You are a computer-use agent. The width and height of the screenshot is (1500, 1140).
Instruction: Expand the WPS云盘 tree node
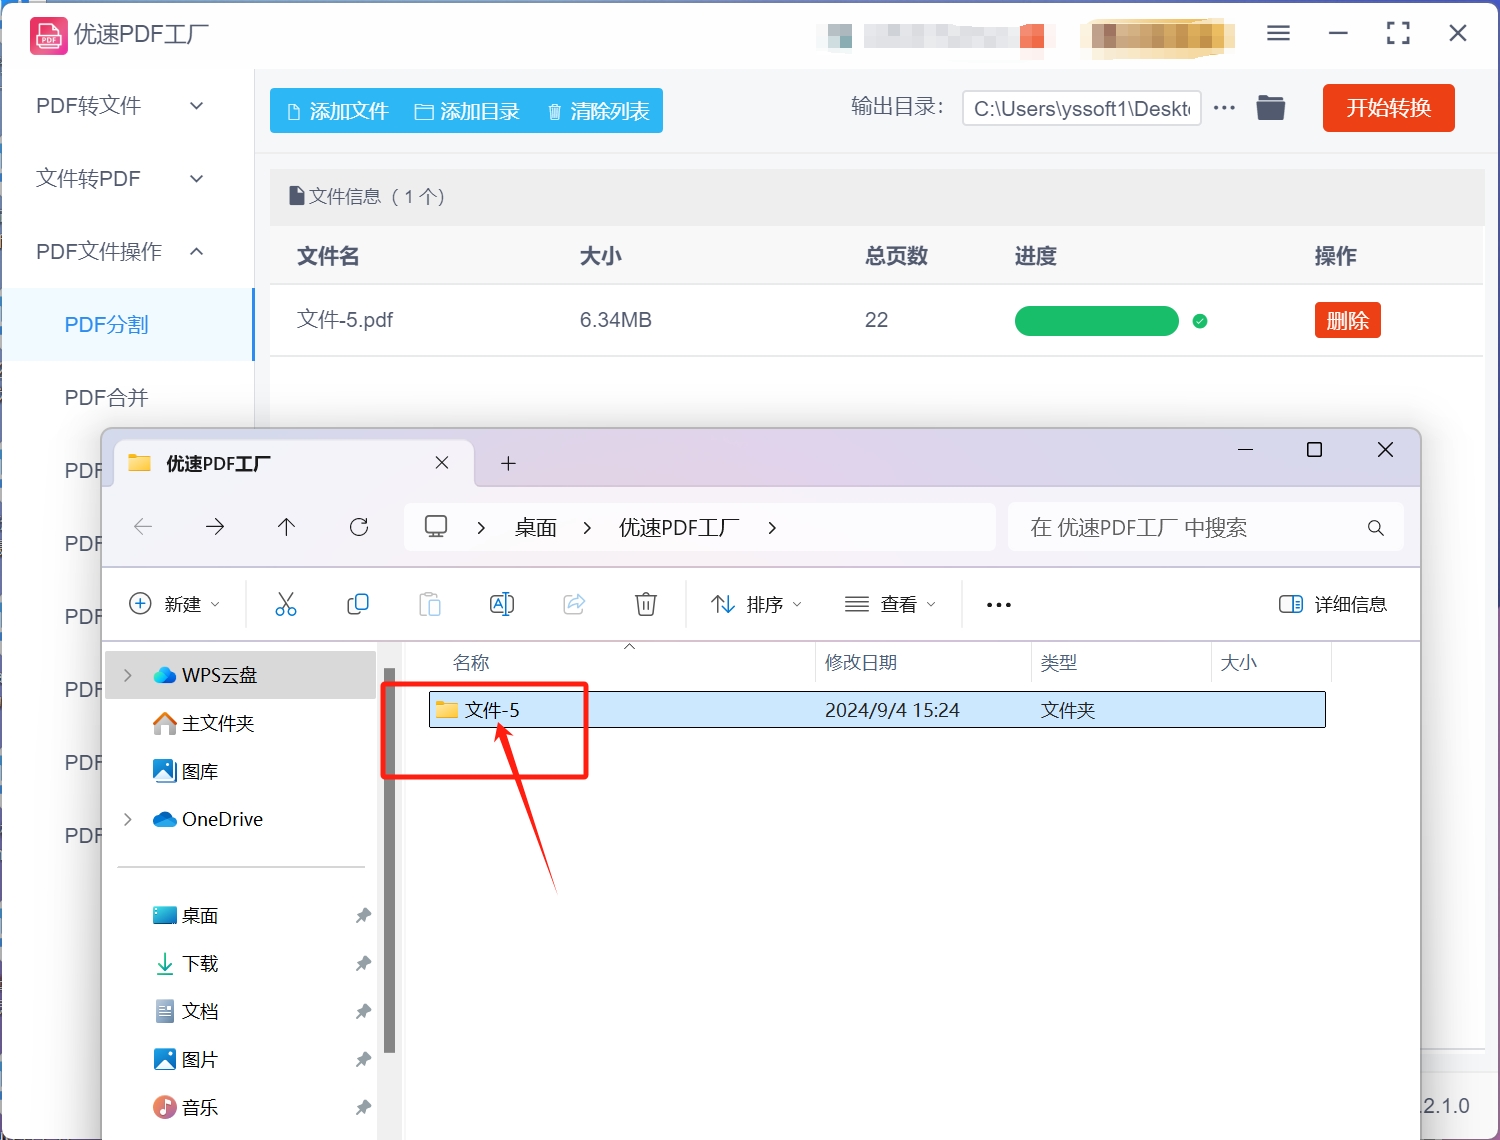[x=128, y=675]
